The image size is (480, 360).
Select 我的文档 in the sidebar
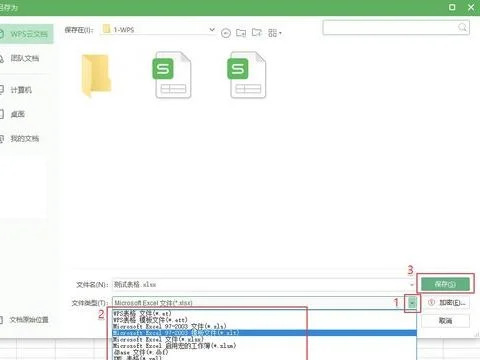[x=24, y=138]
